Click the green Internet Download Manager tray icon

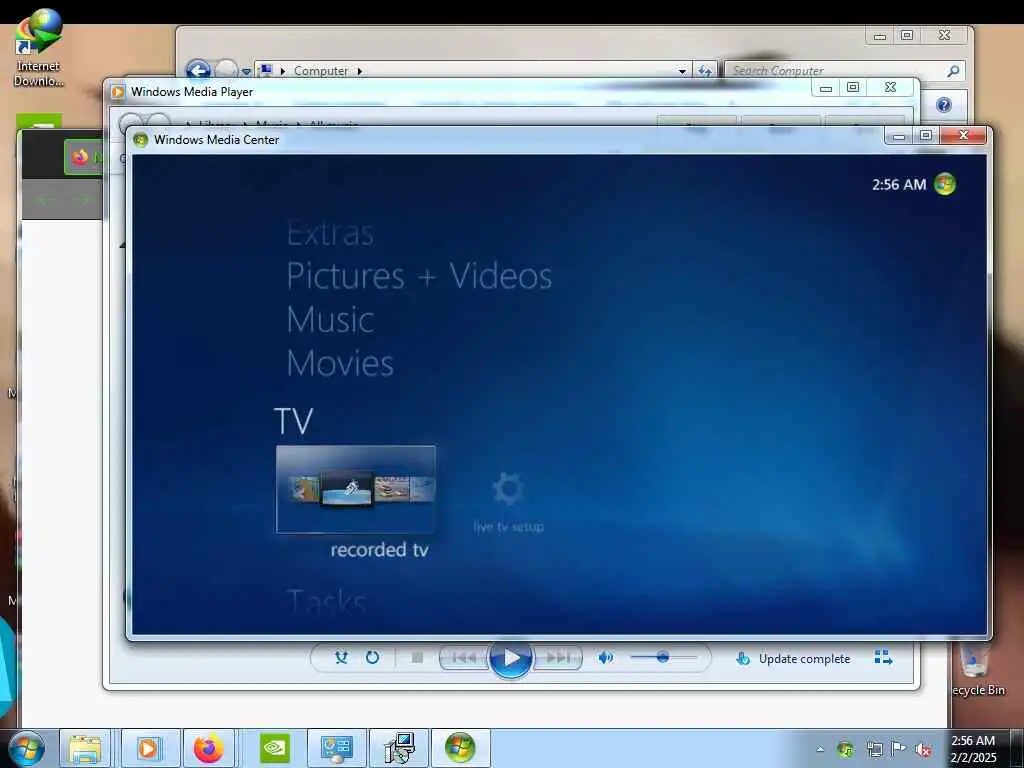(846, 750)
